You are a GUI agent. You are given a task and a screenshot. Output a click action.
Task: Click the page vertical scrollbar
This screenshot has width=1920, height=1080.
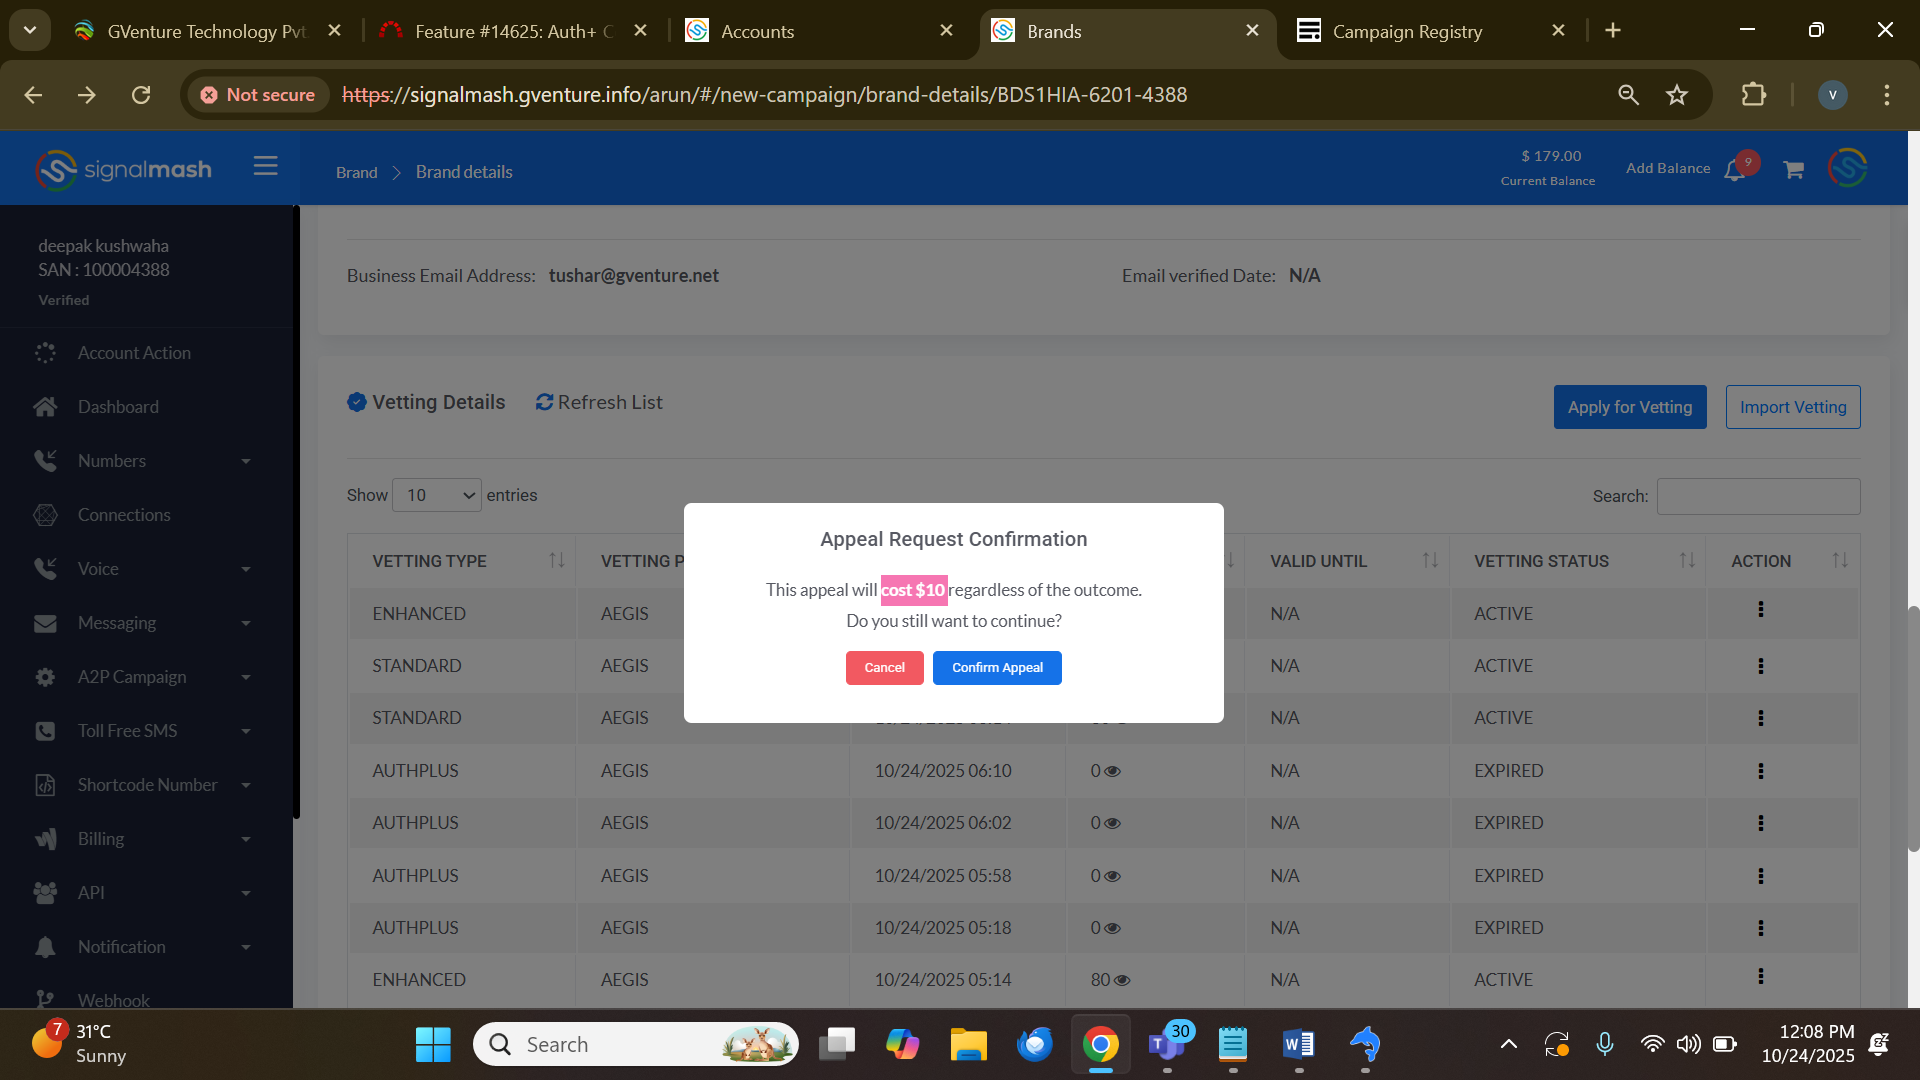click(x=1913, y=728)
